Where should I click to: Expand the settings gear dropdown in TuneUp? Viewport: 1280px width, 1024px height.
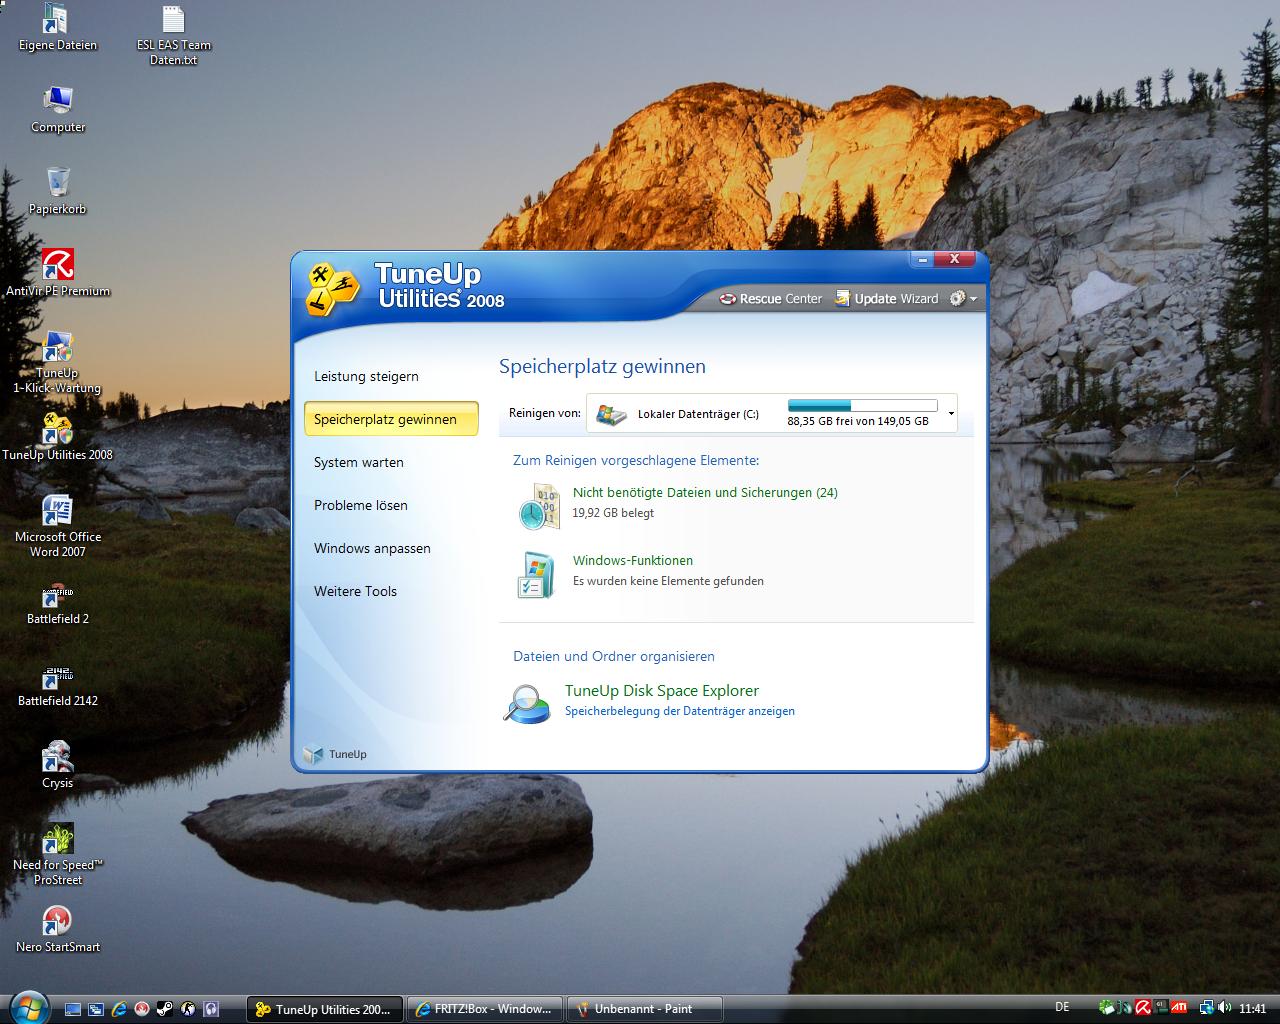click(963, 298)
